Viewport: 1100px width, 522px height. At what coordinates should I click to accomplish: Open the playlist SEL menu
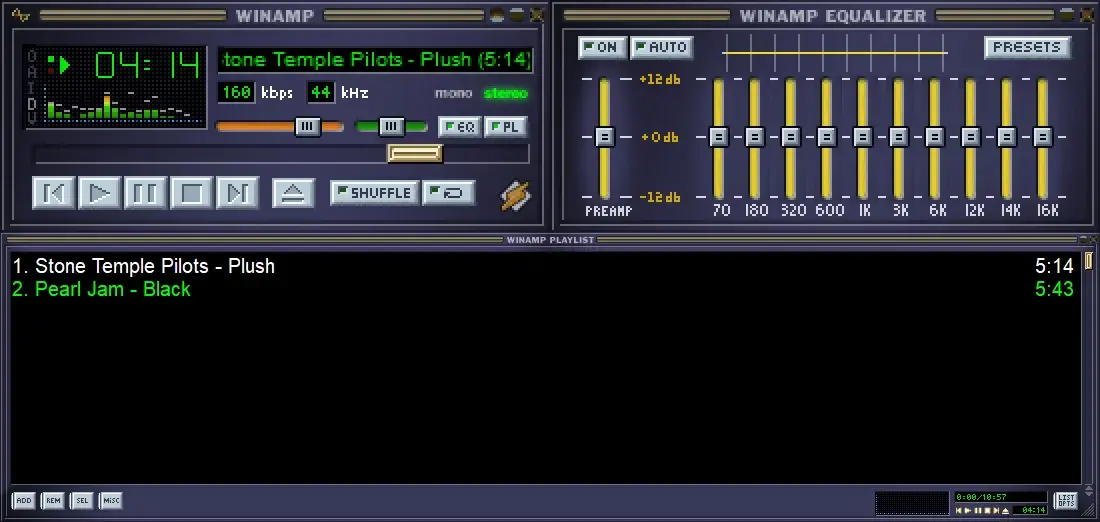(x=81, y=500)
